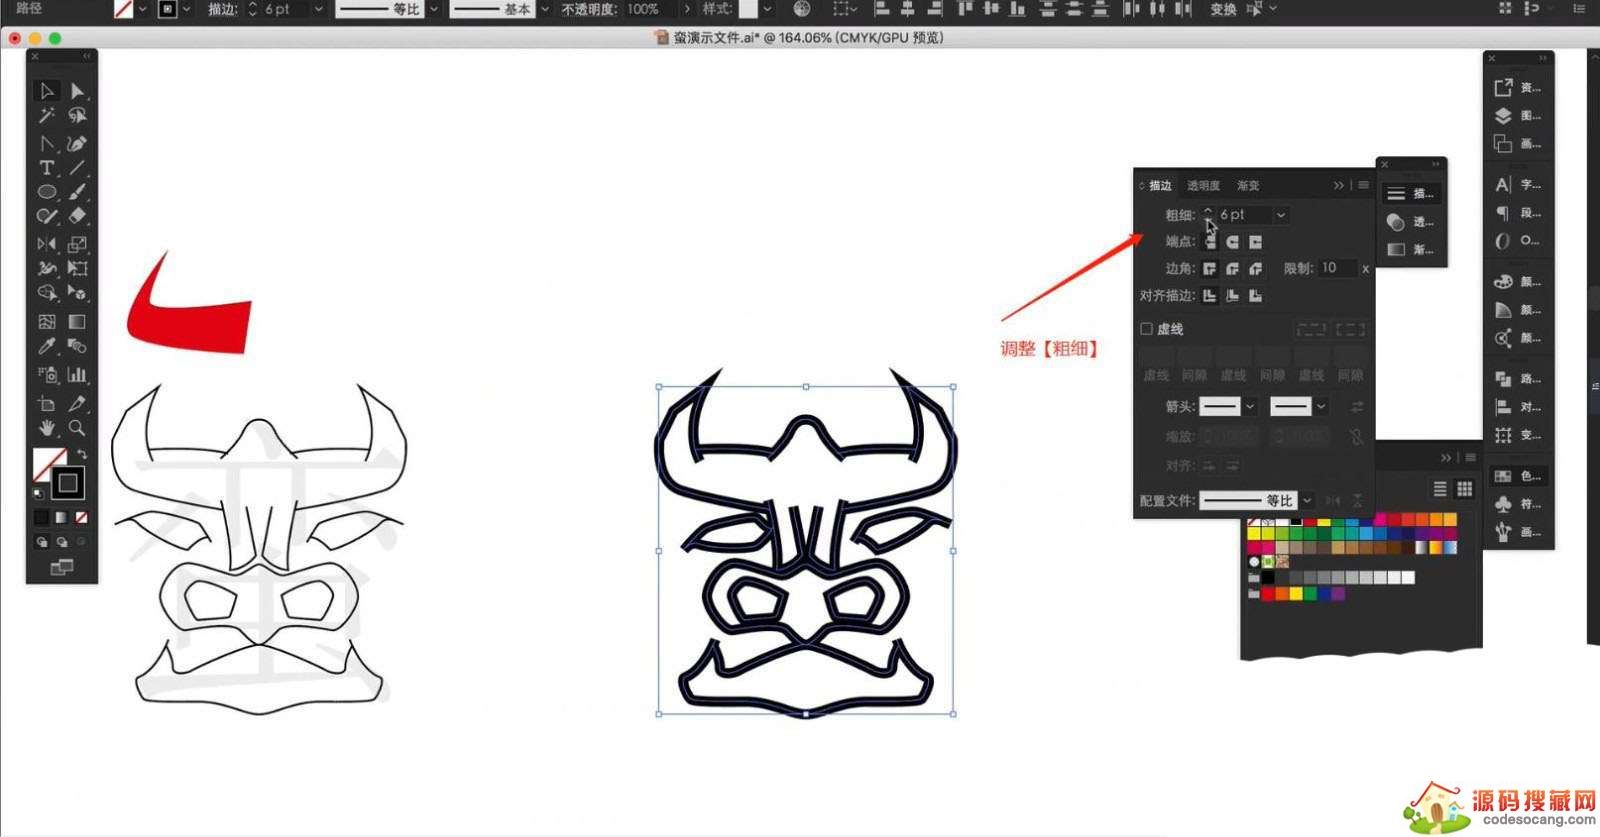Select the Eraser tool
The width and height of the screenshot is (1600, 837).
click(x=77, y=216)
